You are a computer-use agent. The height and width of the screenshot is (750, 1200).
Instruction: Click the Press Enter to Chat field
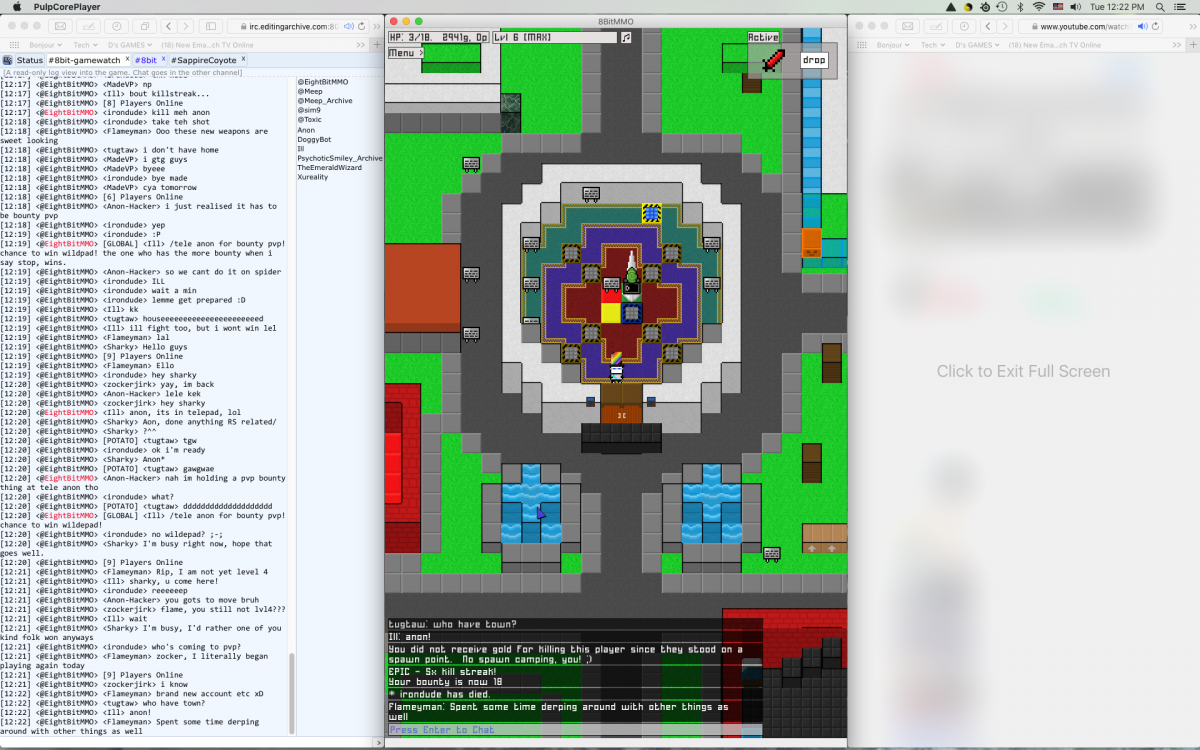[x=574, y=730]
